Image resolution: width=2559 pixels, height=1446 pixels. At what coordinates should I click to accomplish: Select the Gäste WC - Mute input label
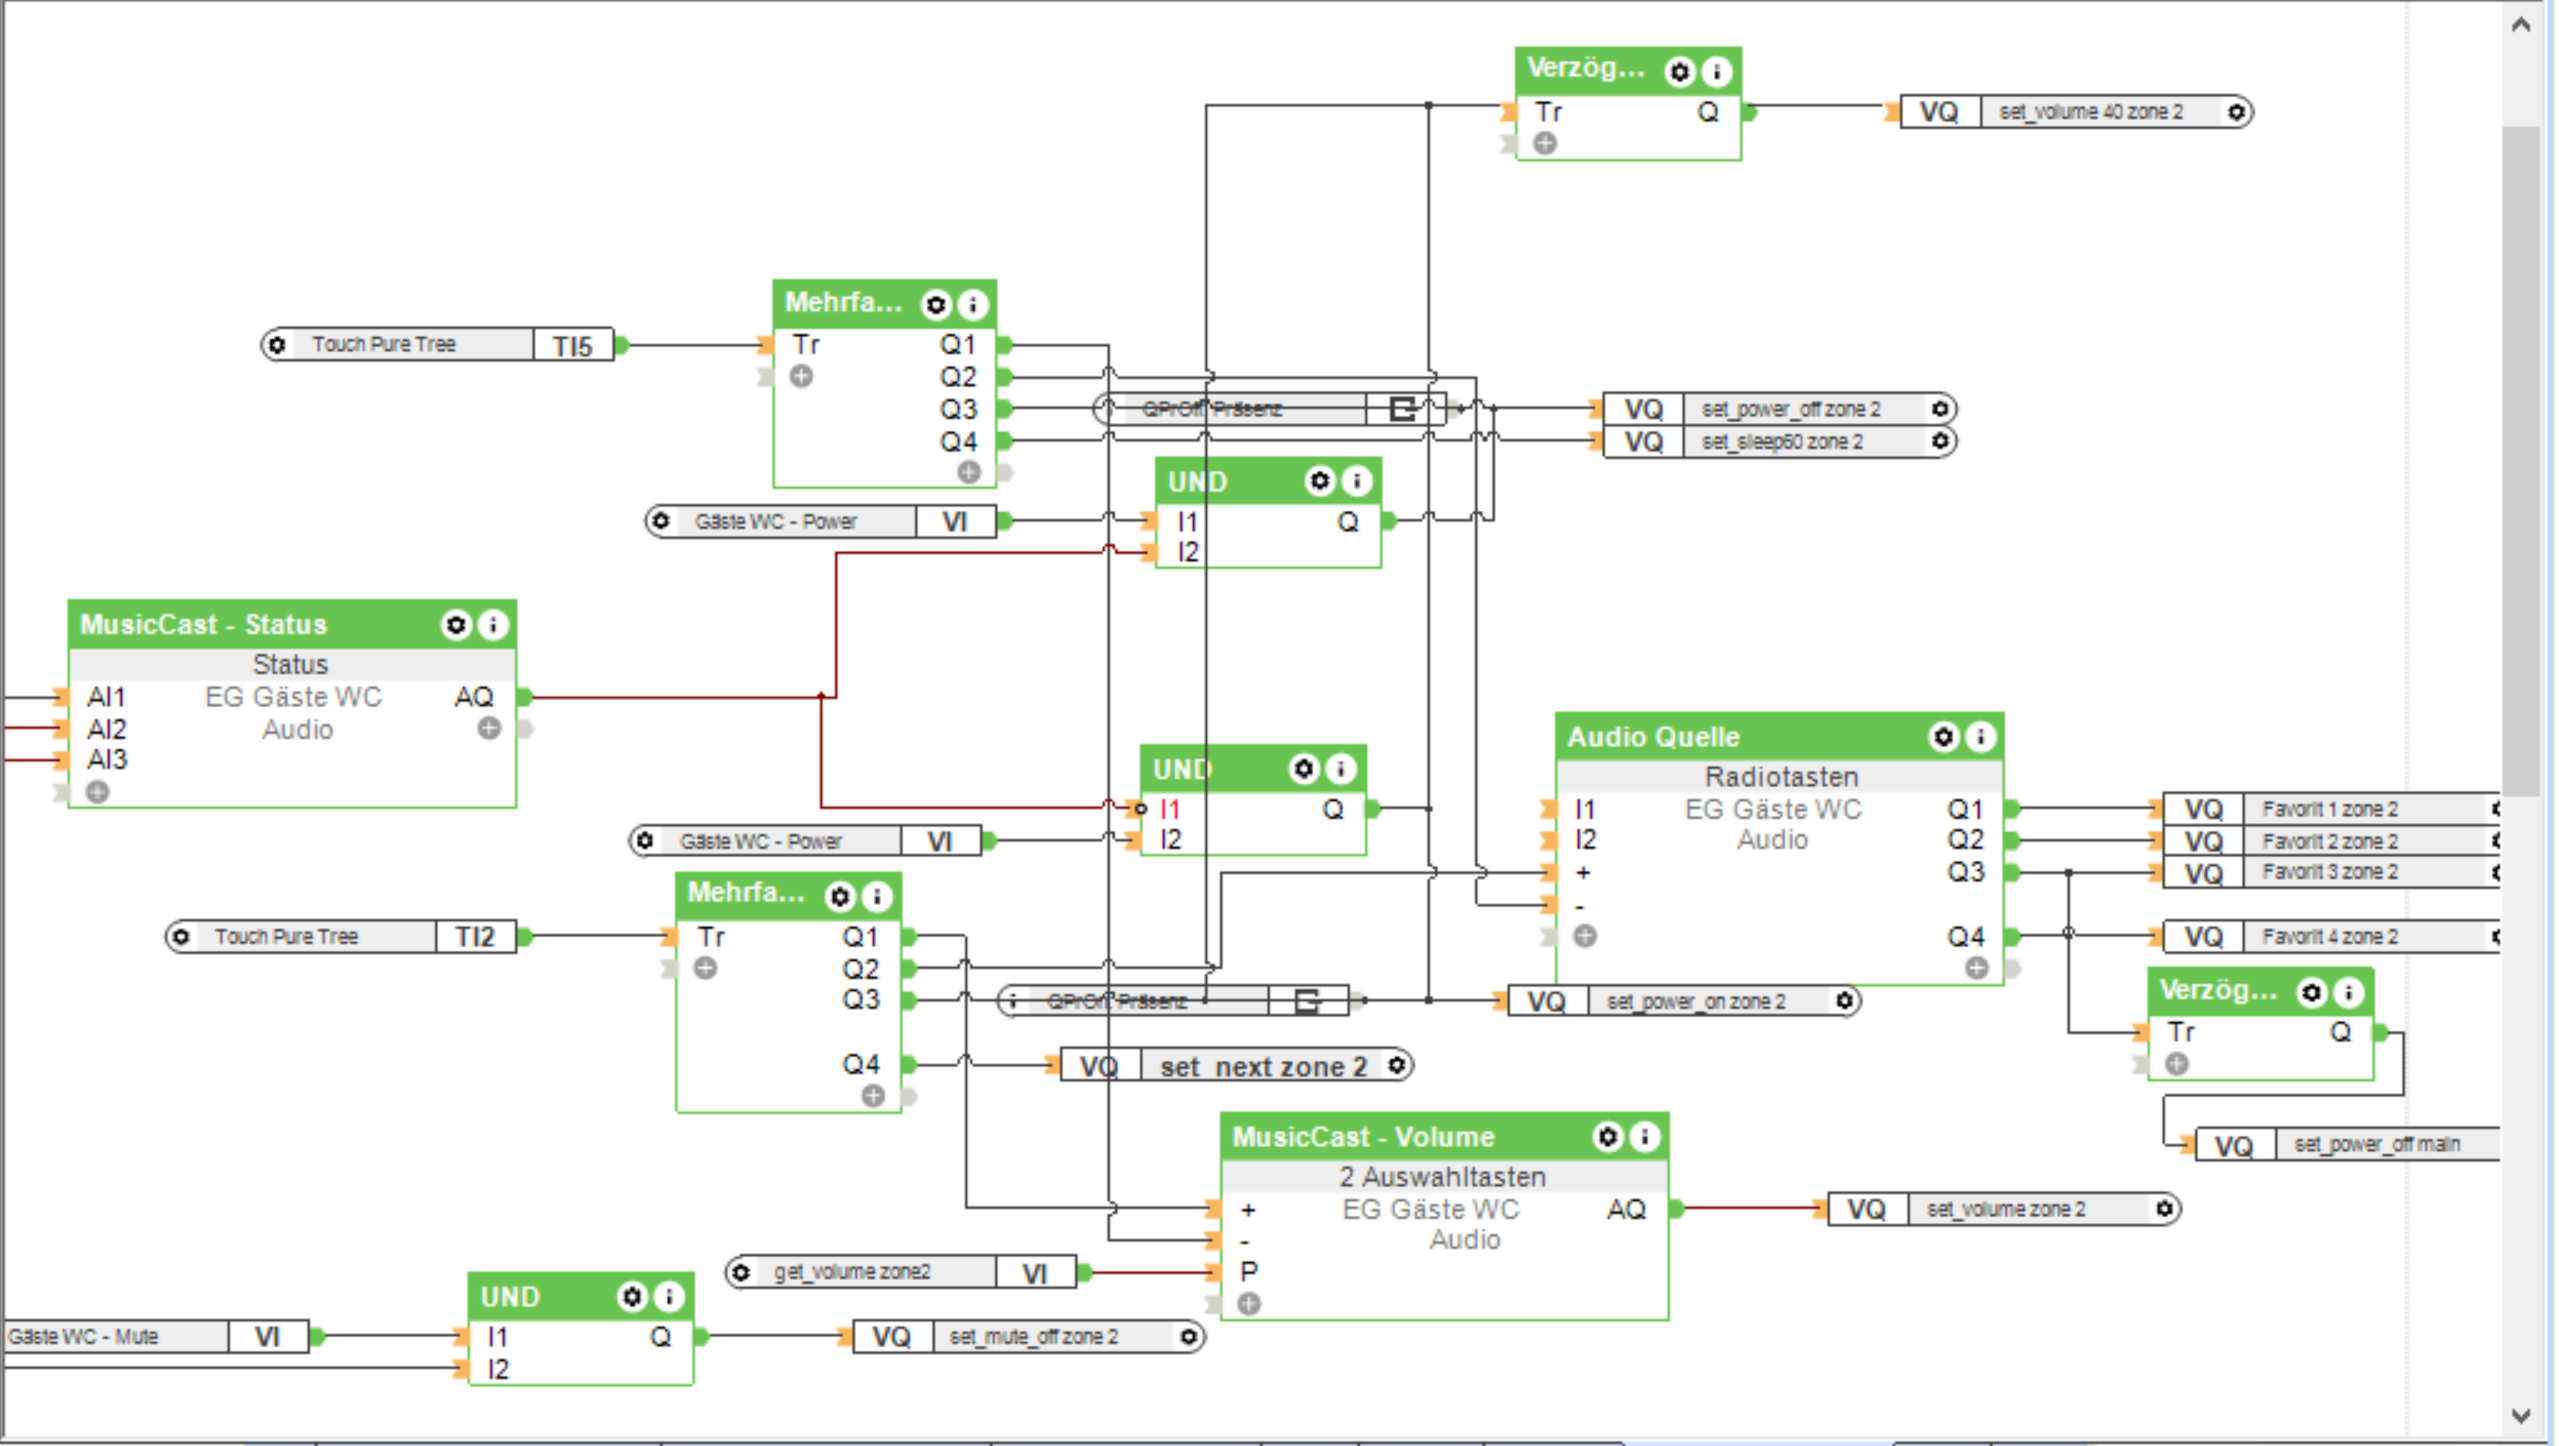click(x=84, y=1337)
